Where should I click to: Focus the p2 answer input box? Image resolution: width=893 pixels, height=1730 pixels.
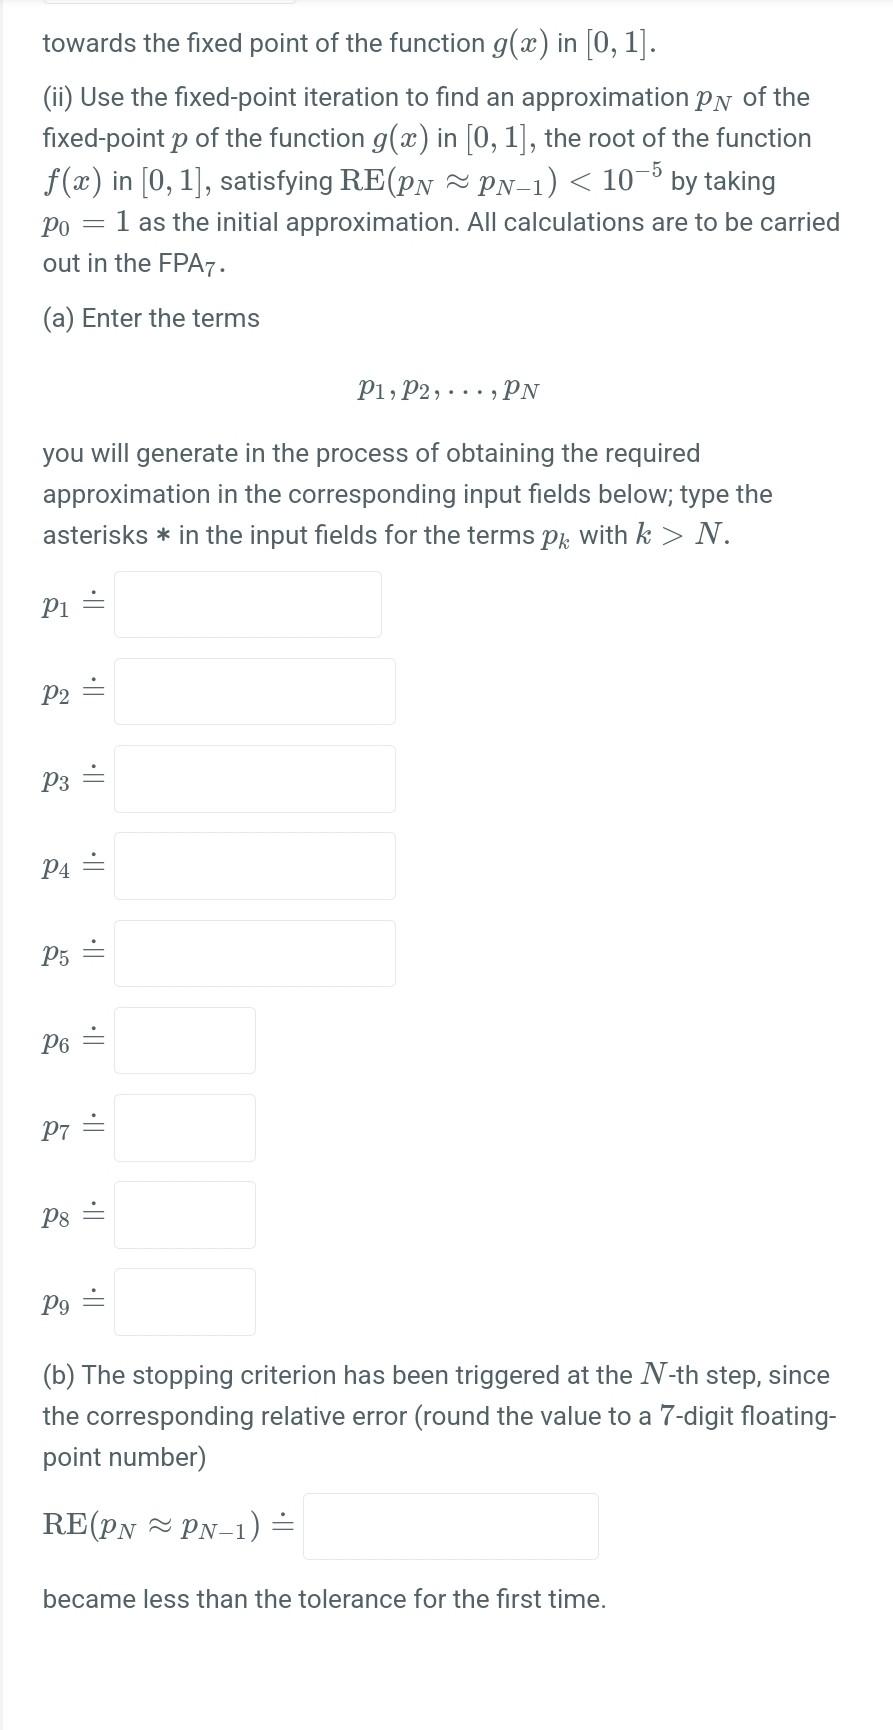click(254, 691)
